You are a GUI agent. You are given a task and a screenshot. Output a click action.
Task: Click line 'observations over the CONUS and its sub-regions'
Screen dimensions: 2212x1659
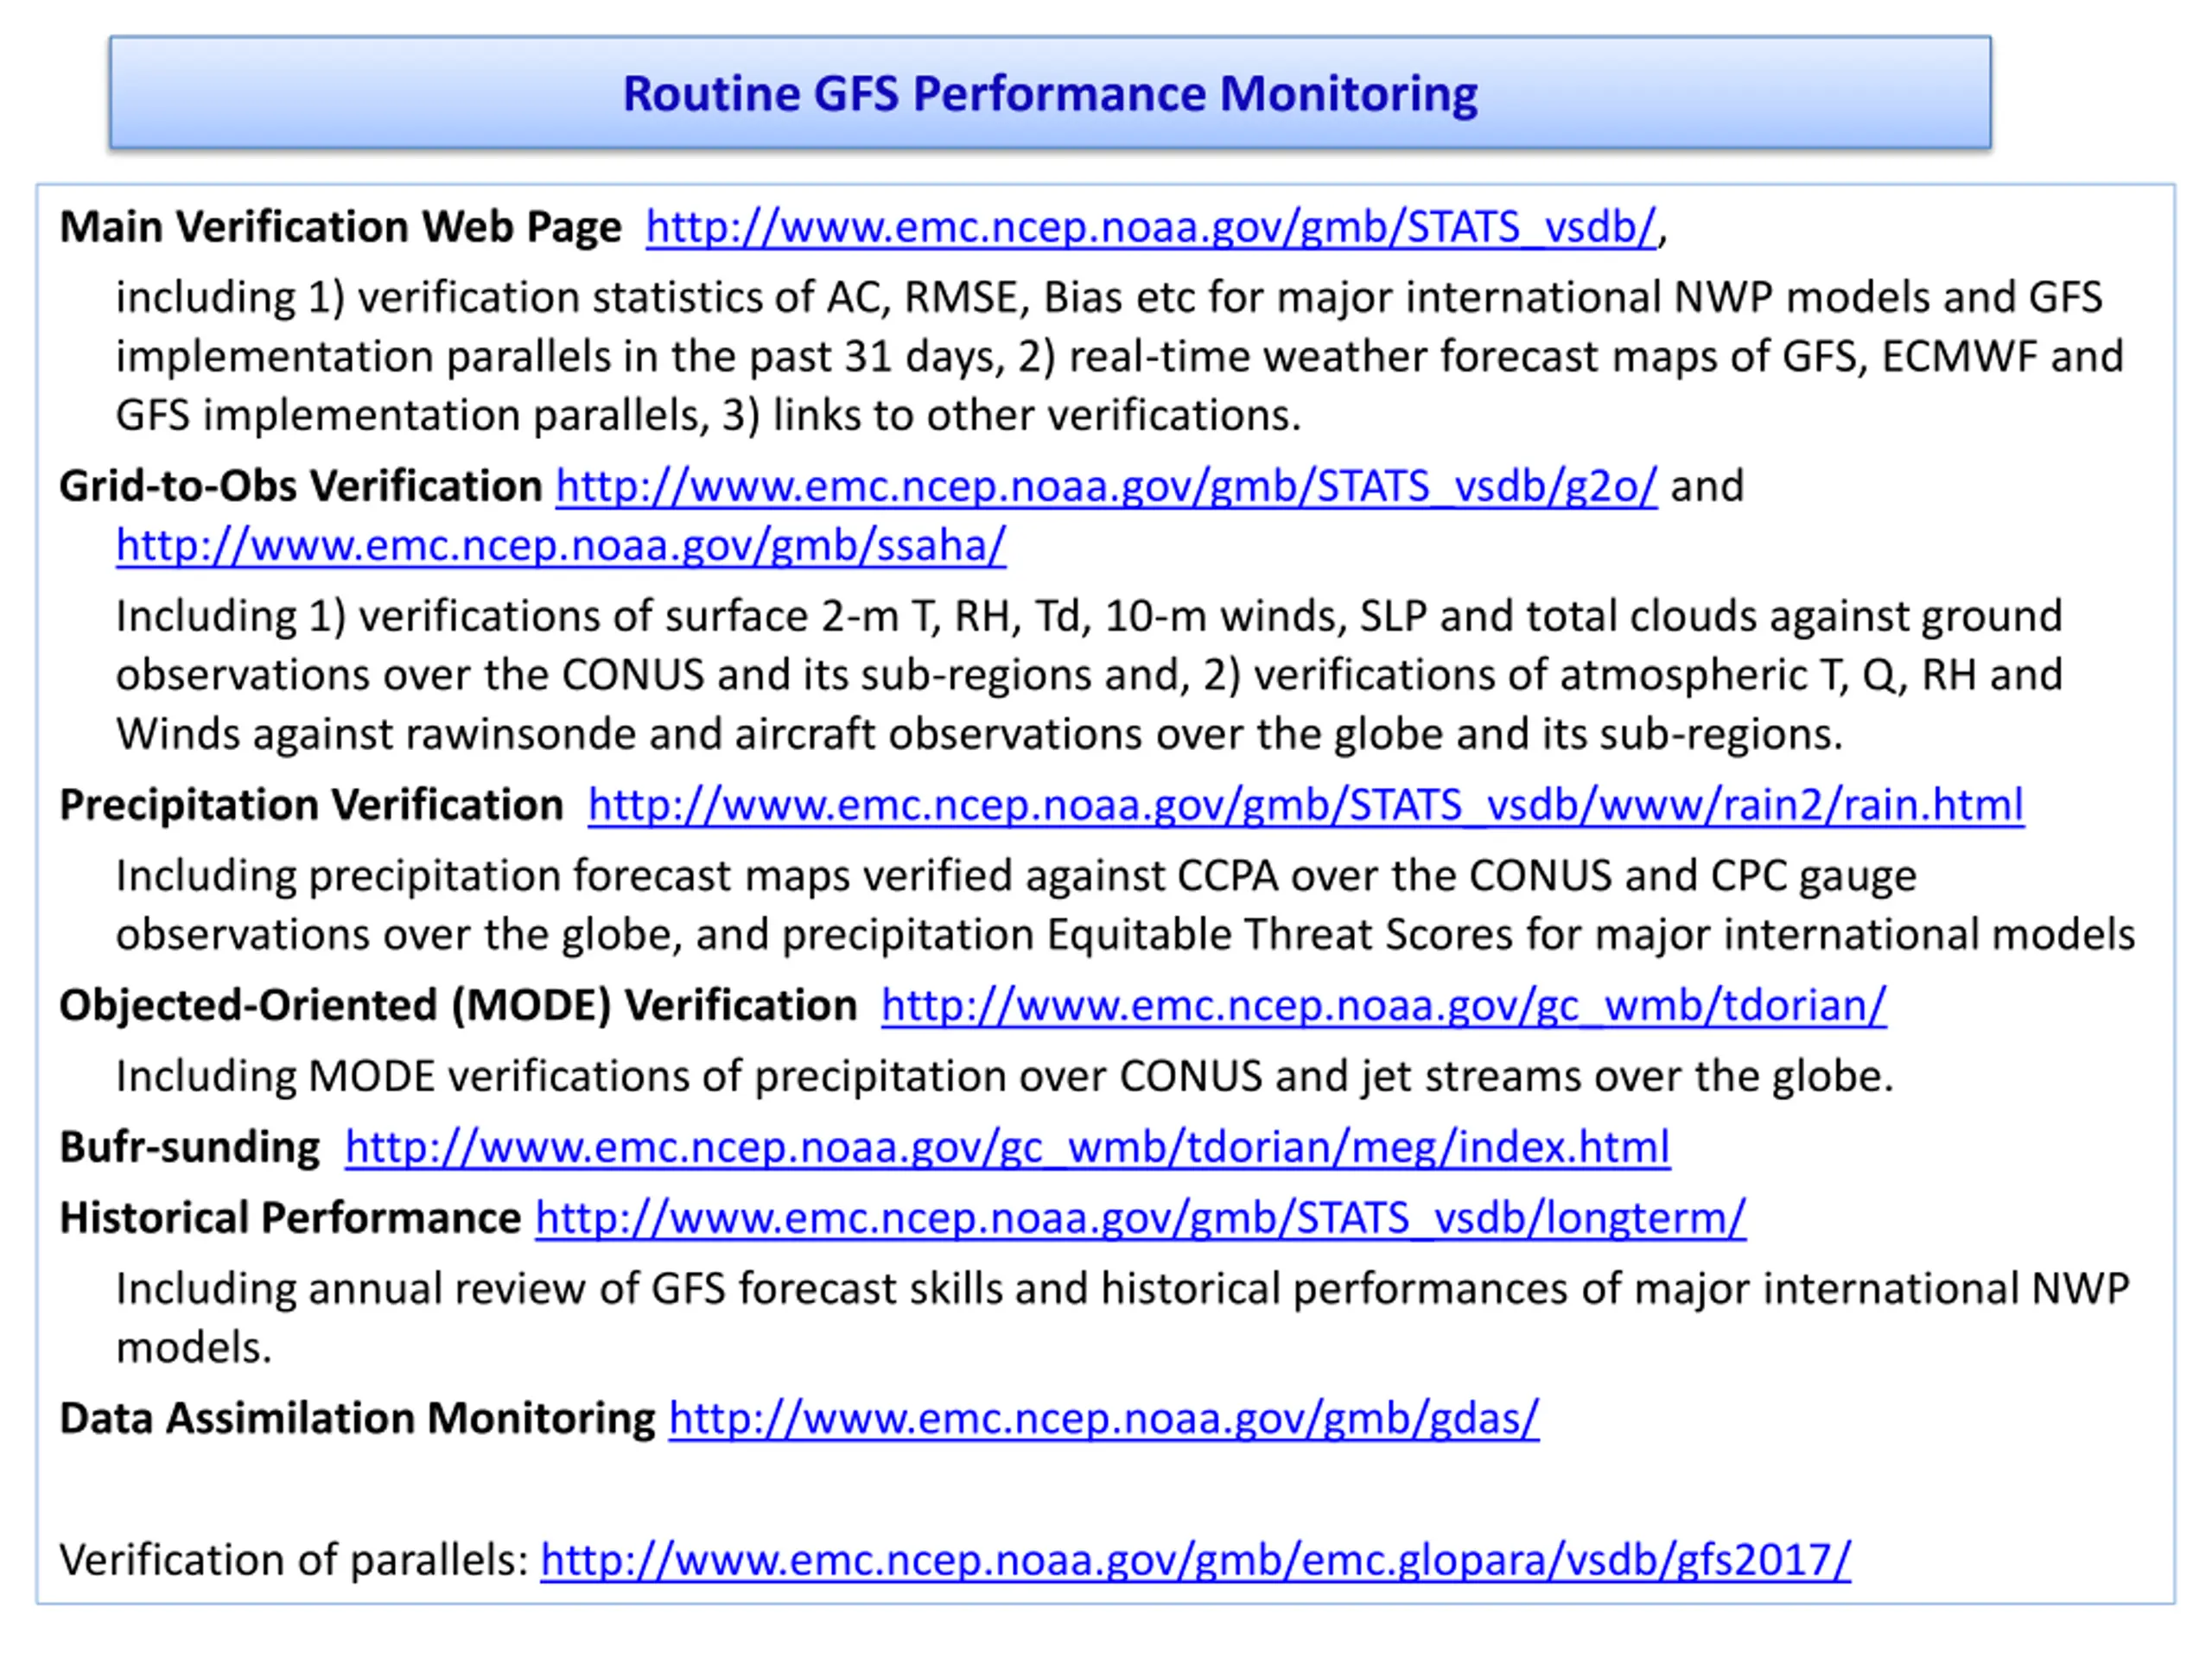pos(1089,676)
